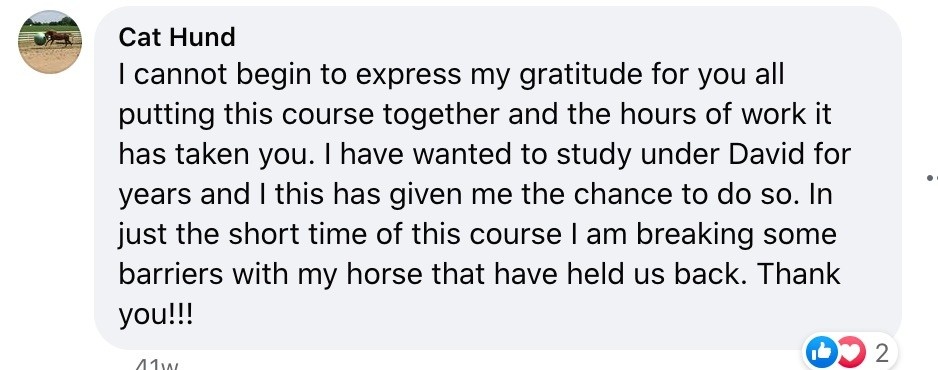Click the 41w comment timestamp

pos(157,365)
